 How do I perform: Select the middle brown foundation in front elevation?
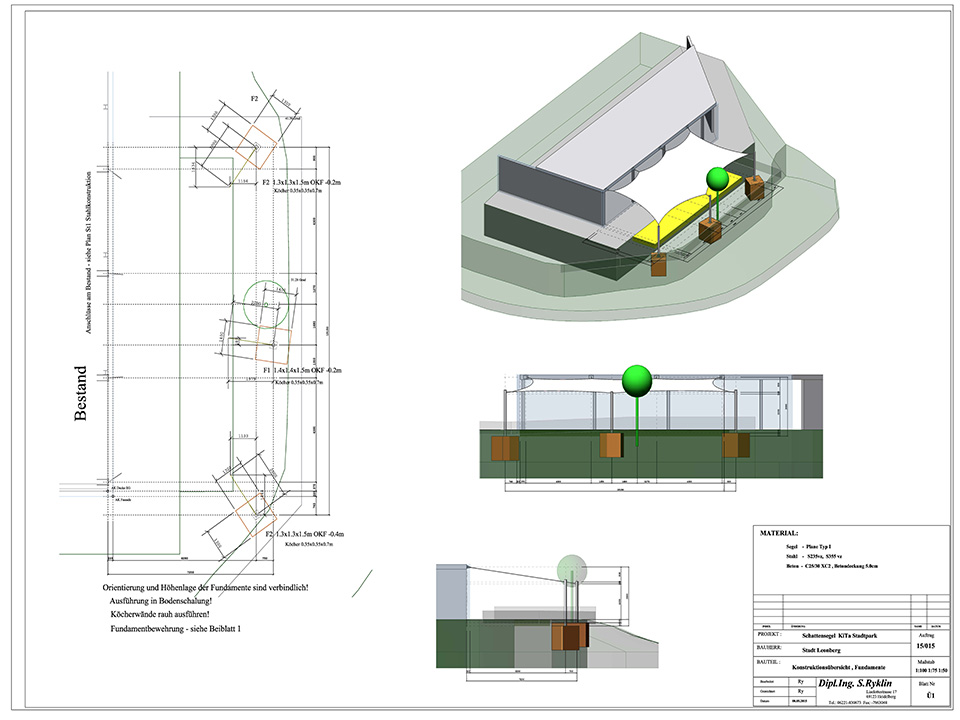tap(613, 448)
